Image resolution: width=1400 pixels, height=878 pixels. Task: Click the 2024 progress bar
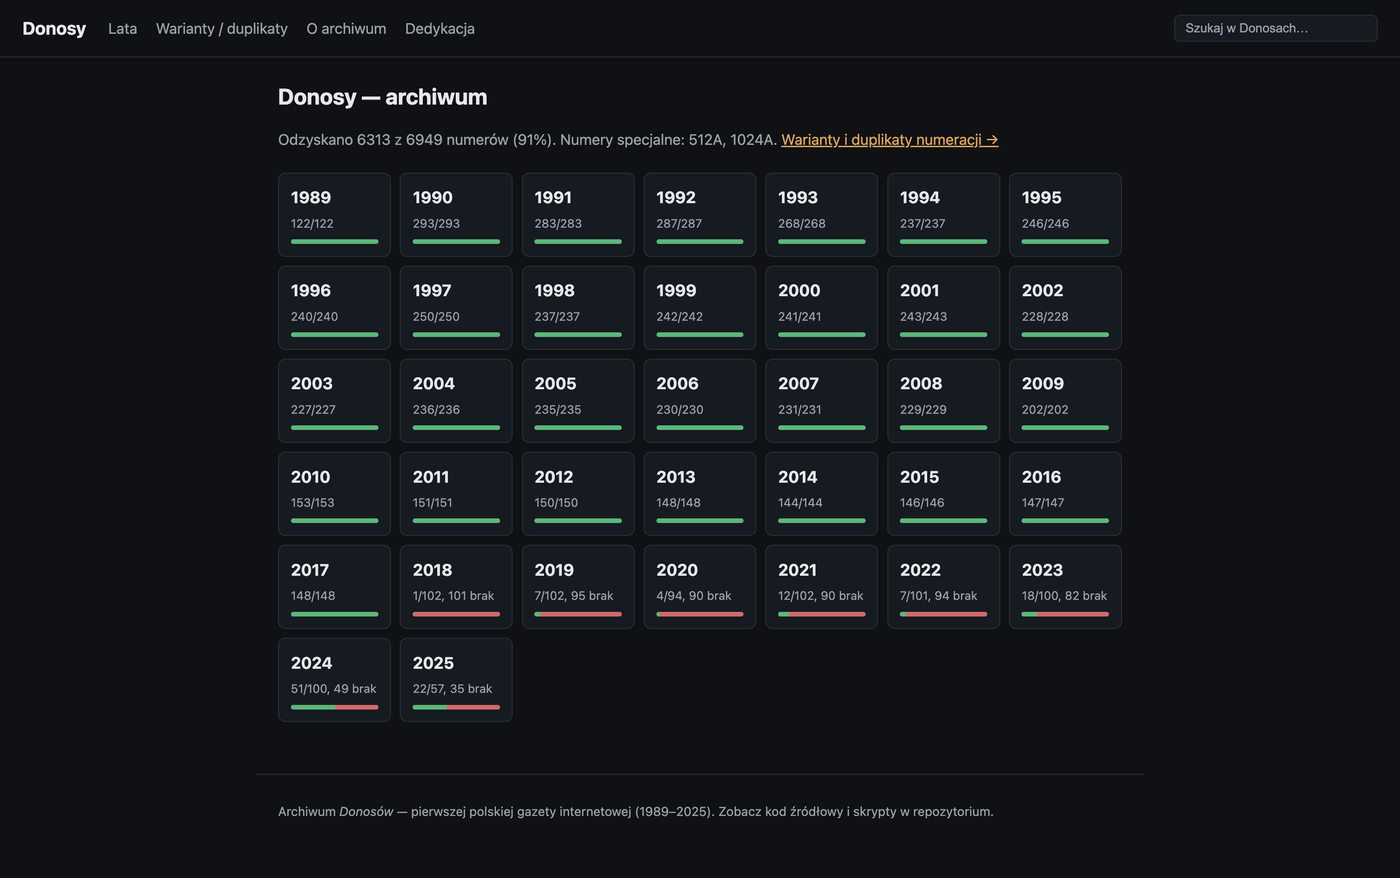coord(334,707)
